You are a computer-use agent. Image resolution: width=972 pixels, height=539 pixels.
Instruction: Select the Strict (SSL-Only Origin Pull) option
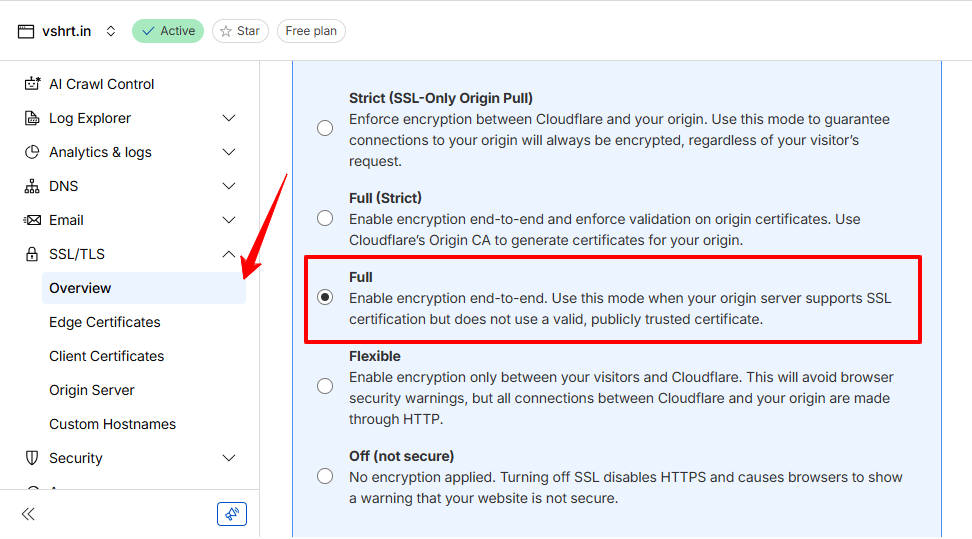(325, 128)
